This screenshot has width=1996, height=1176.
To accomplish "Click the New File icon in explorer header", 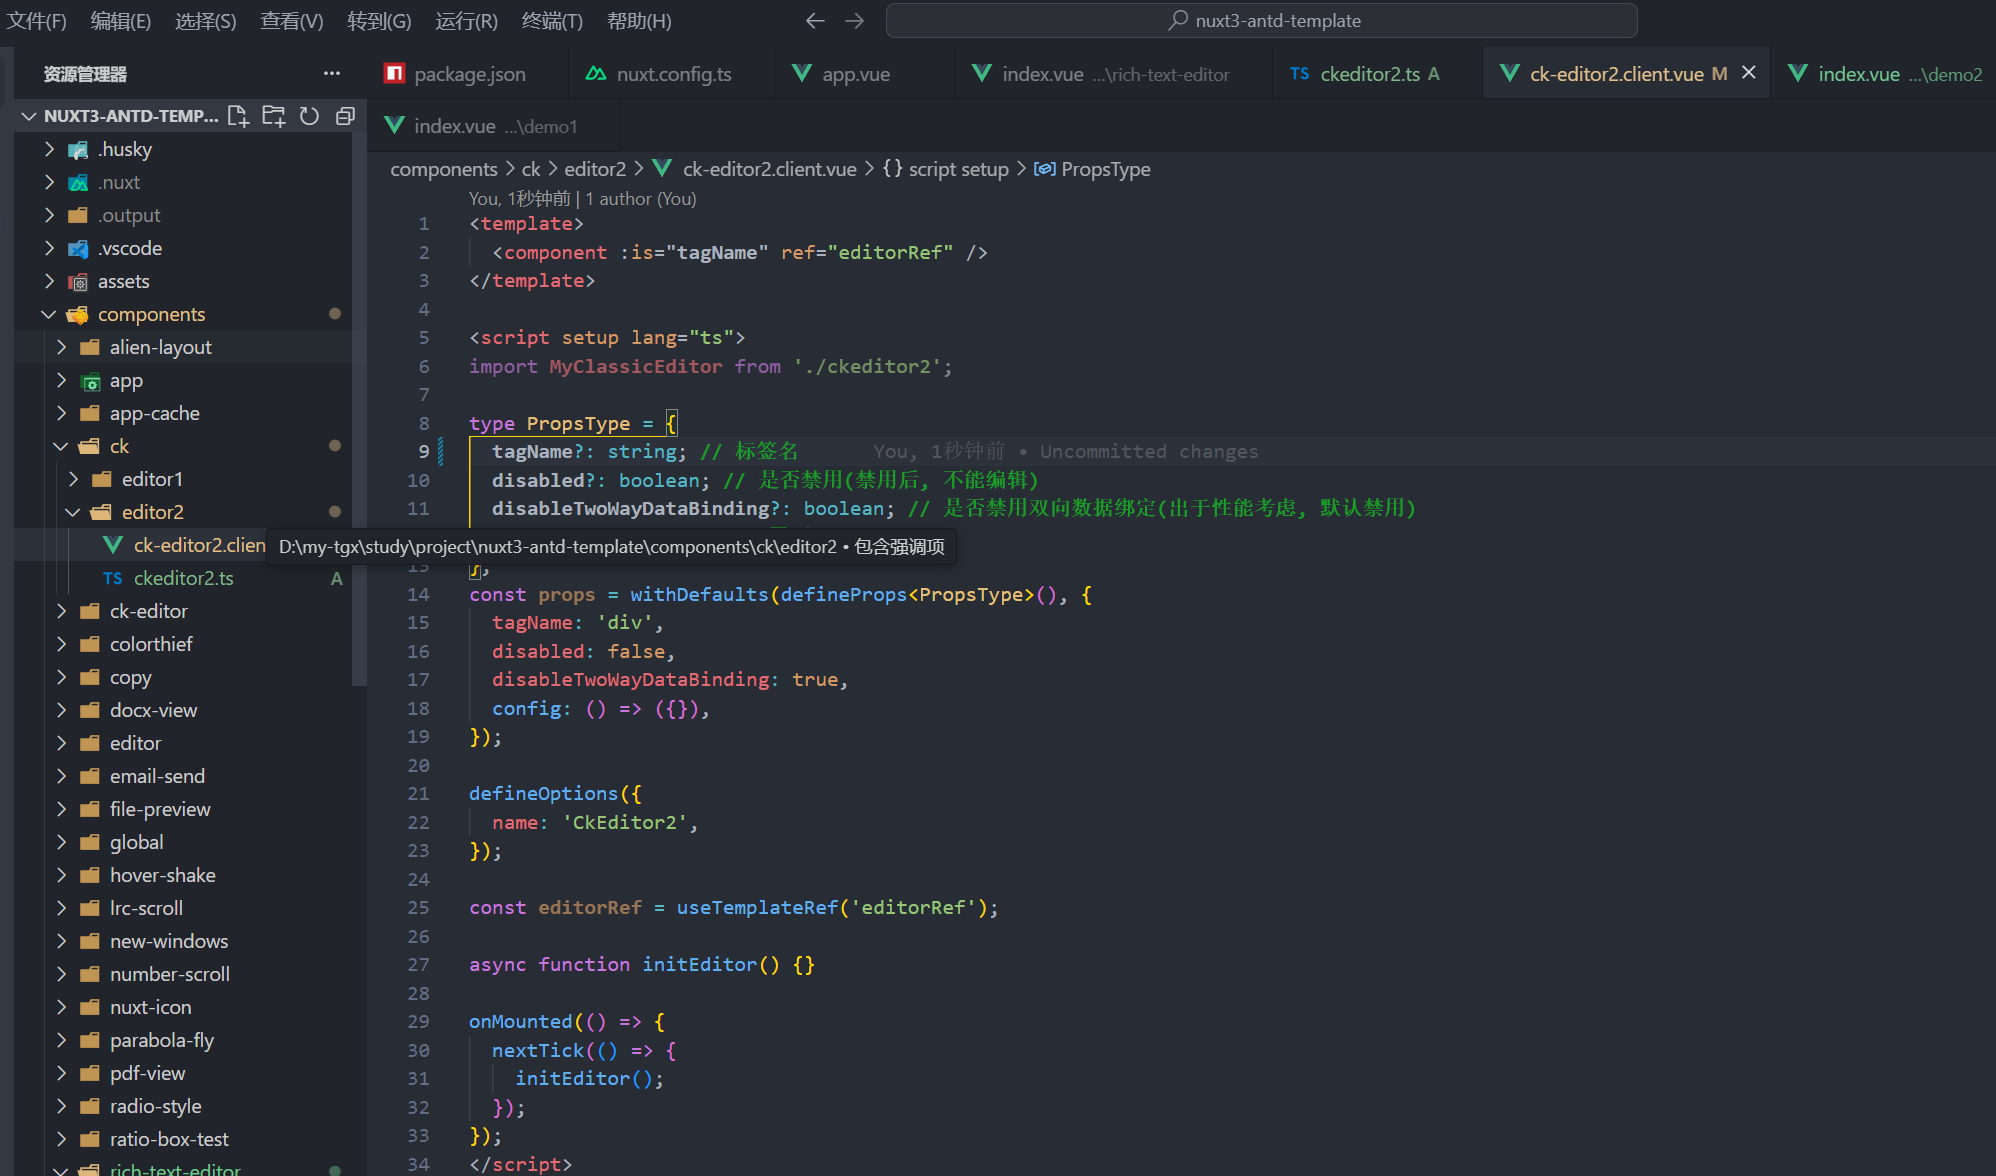I will [238, 116].
